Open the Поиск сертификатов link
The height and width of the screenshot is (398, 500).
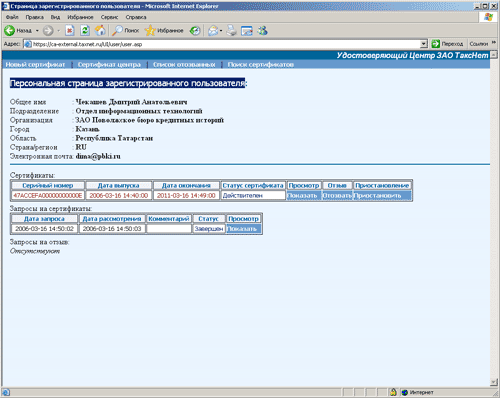pyautogui.click(x=261, y=65)
